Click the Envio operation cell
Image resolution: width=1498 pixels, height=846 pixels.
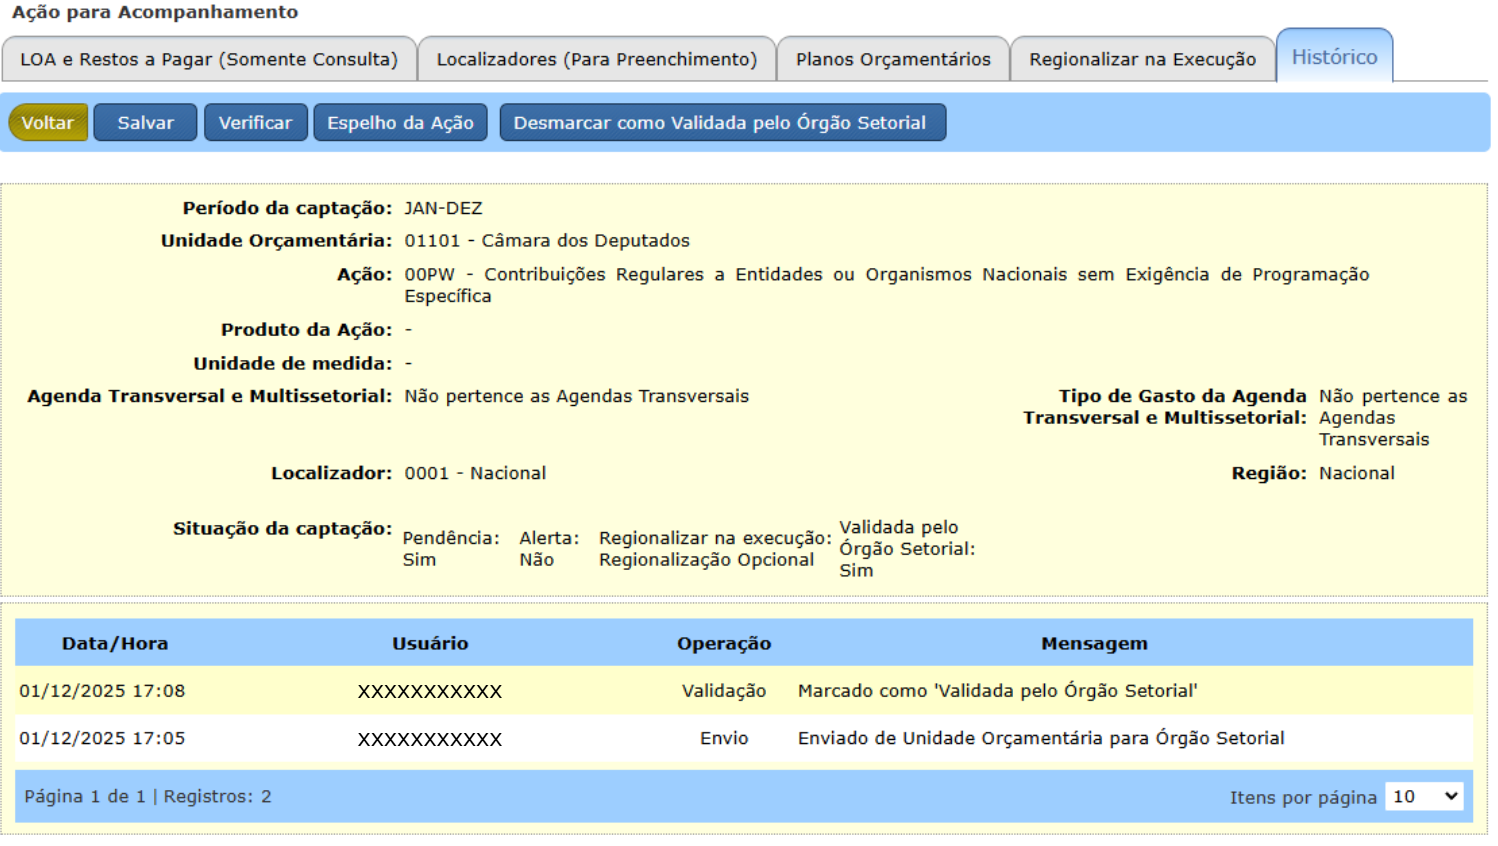[724, 739]
